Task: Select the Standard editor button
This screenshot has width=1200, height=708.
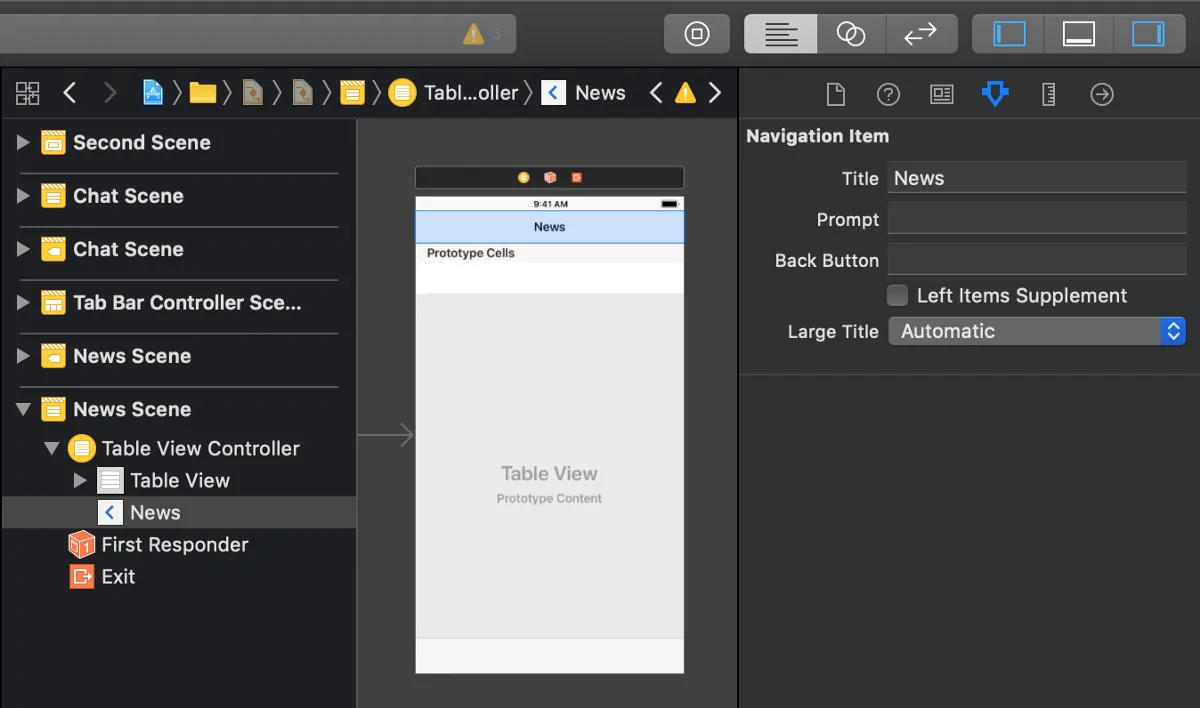Action: coord(780,34)
